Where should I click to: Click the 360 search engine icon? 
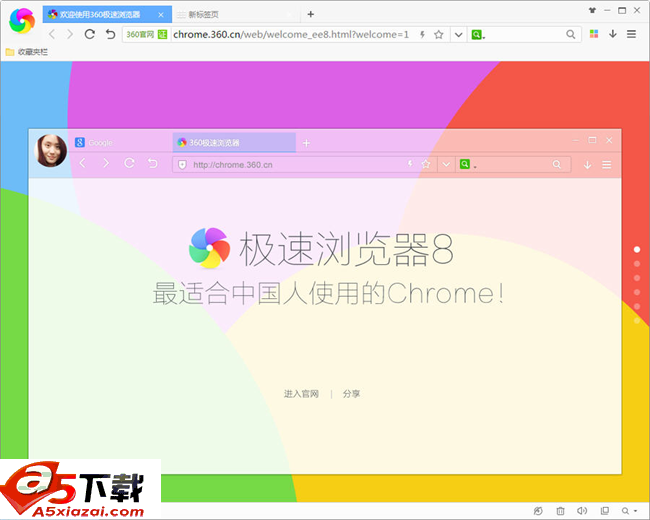click(x=477, y=34)
